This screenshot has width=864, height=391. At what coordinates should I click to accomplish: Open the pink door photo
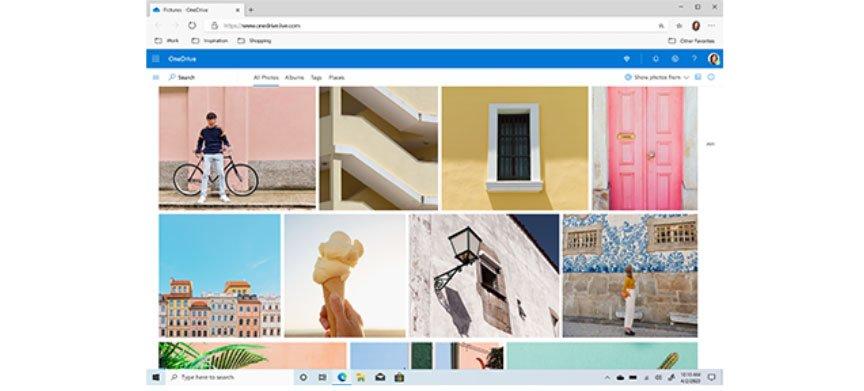pos(644,148)
